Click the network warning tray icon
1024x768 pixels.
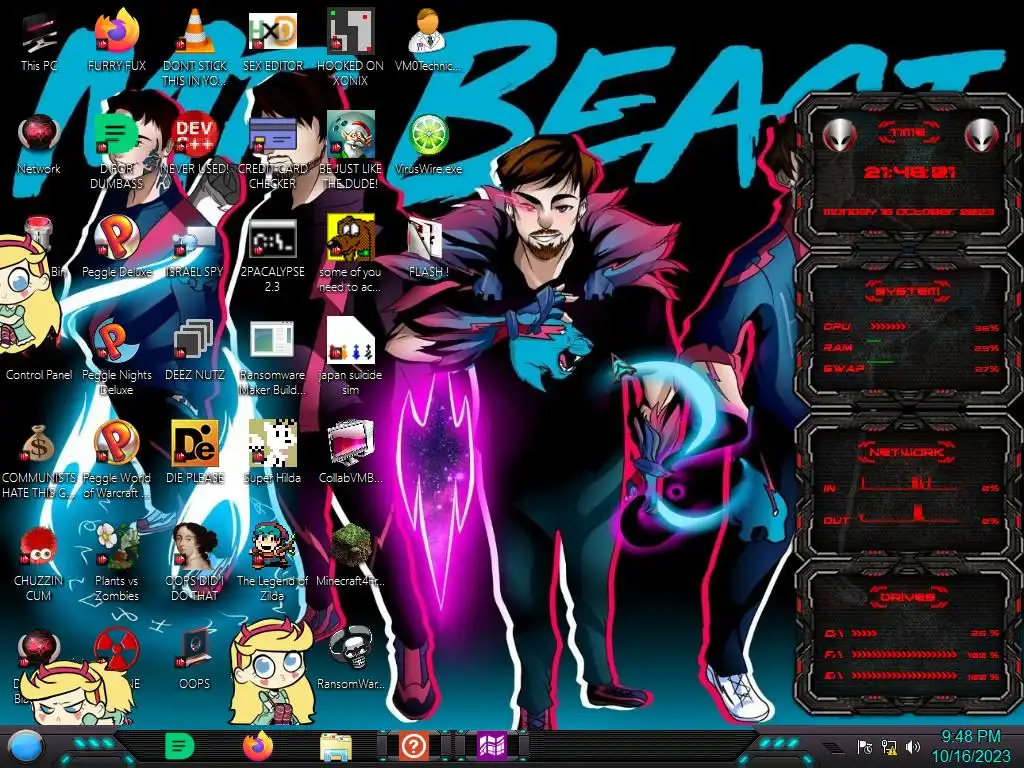(x=889, y=747)
